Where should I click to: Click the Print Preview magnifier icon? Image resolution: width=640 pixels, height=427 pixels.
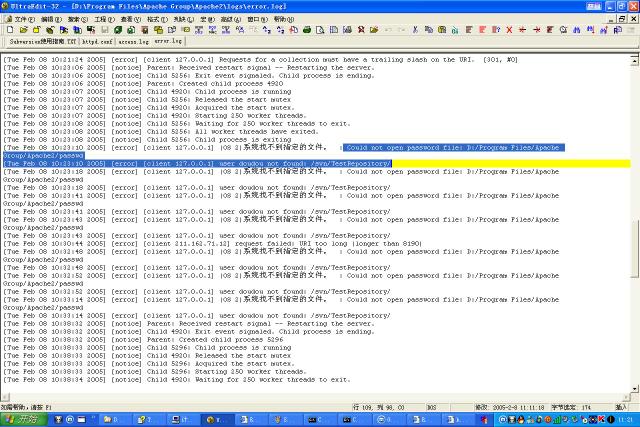point(320,30)
